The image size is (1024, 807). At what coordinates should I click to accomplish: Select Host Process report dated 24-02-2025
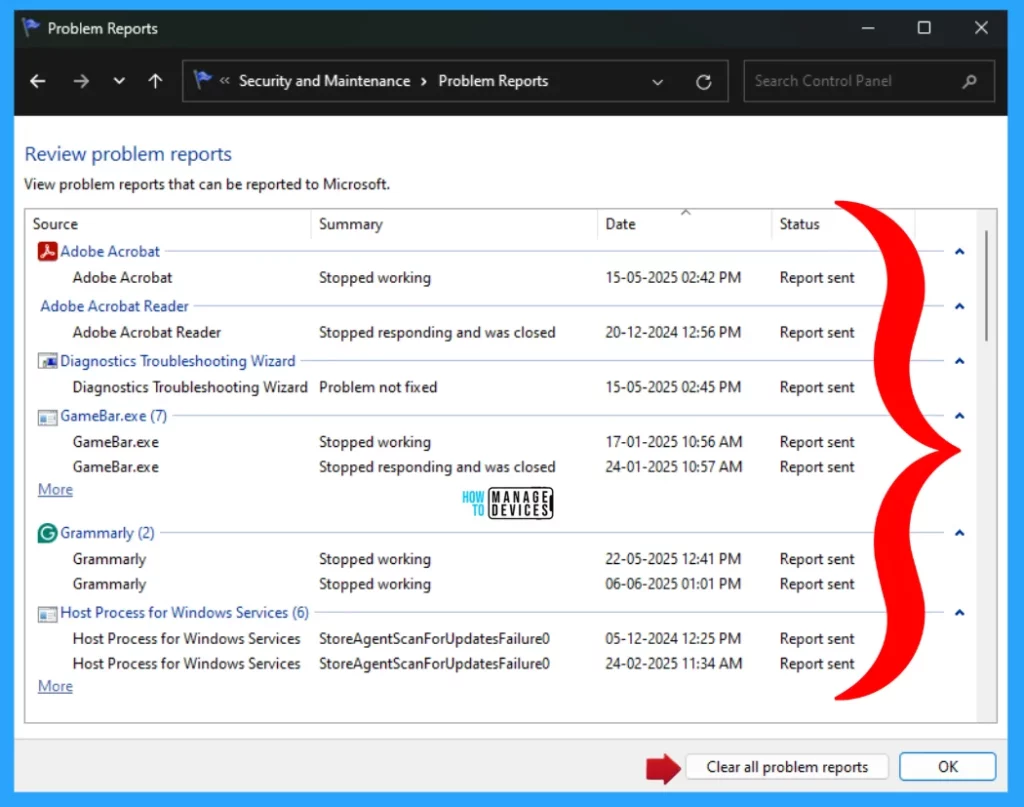464,663
